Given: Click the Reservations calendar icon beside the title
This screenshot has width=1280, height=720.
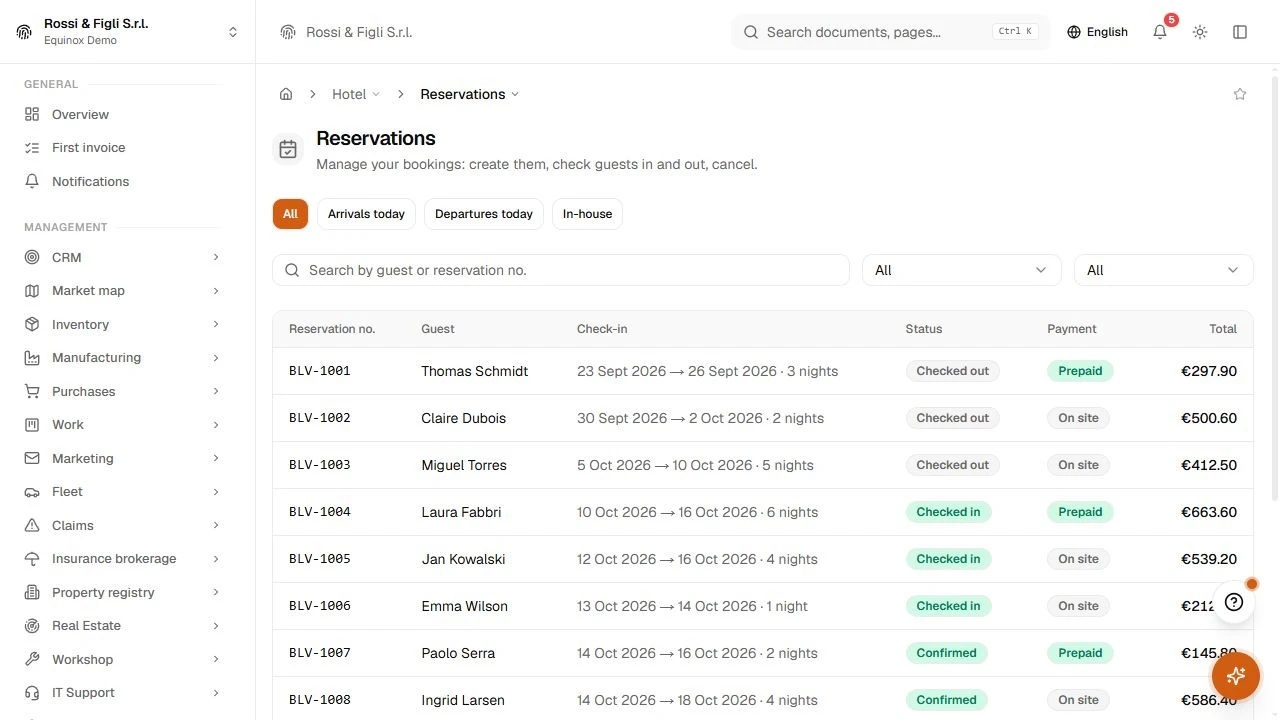Looking at the screenshot, I should 288,149.
